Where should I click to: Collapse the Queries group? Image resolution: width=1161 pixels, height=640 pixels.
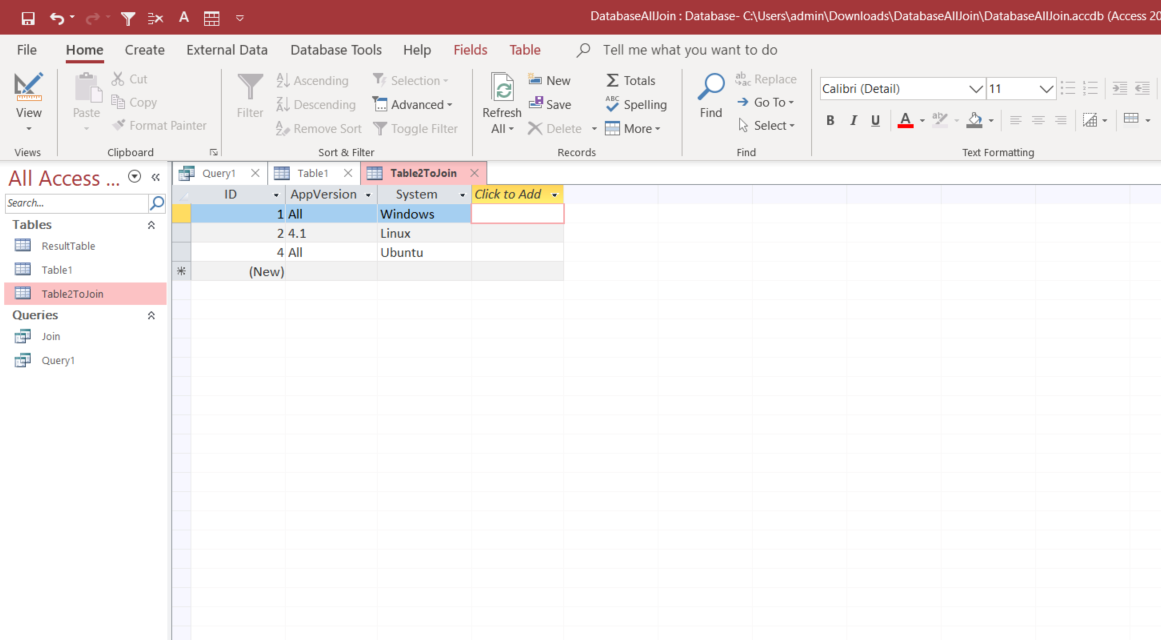point(151,316)
